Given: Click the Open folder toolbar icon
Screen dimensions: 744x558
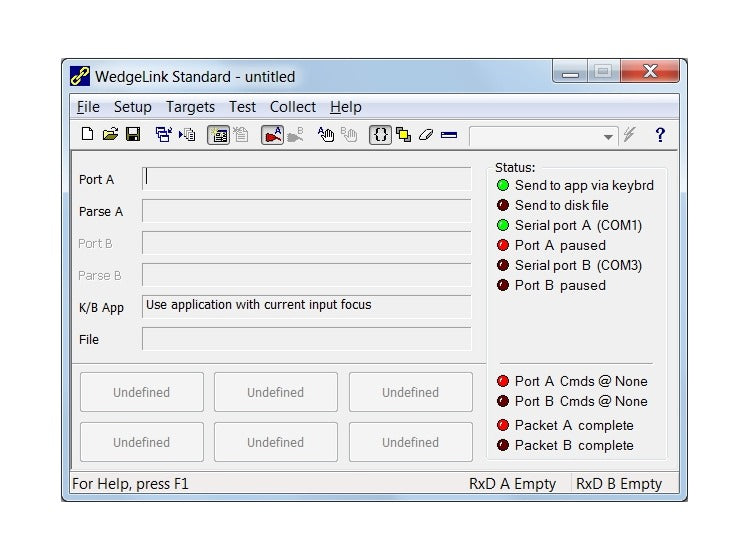Looking at the screenshot, I should [110, 135].
